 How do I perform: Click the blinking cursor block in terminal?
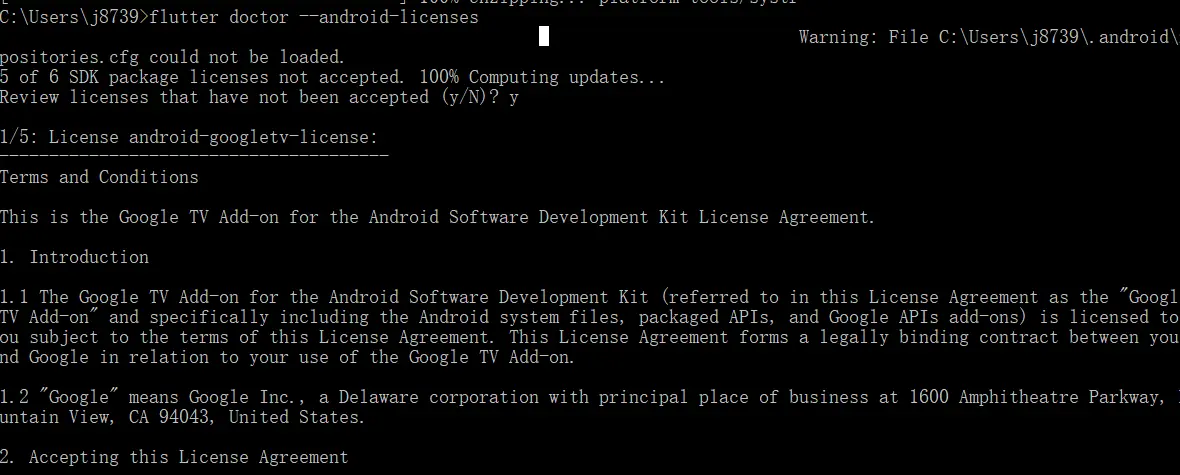tap(544, 36)
